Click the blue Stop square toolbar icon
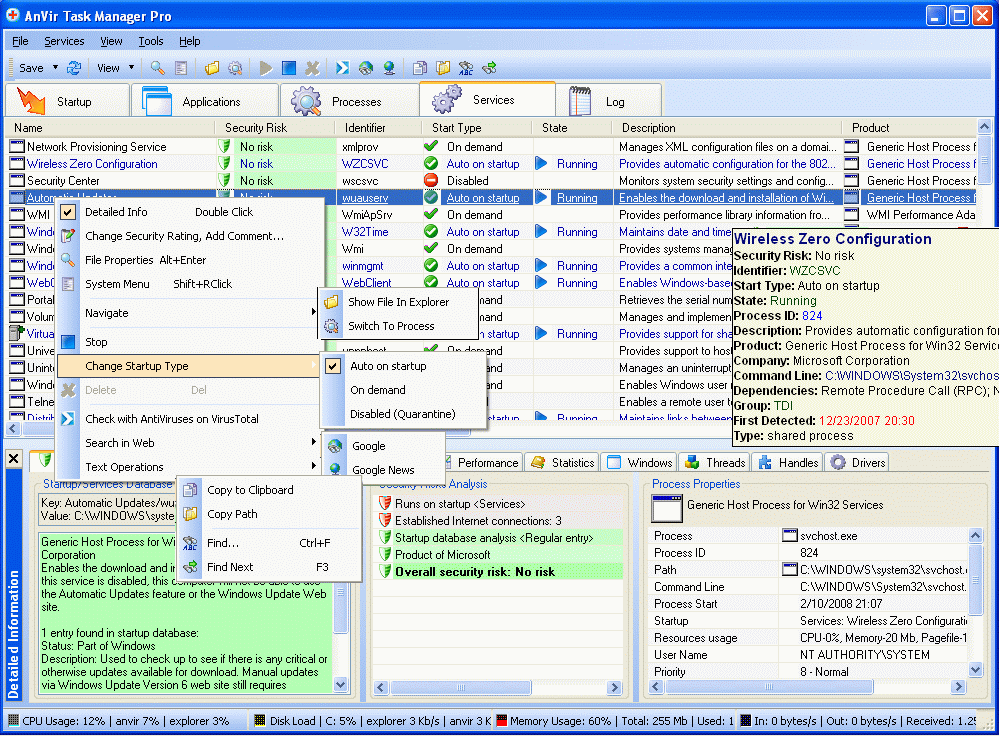Screen dimensions: 999x736 click(x=289, y=68)
